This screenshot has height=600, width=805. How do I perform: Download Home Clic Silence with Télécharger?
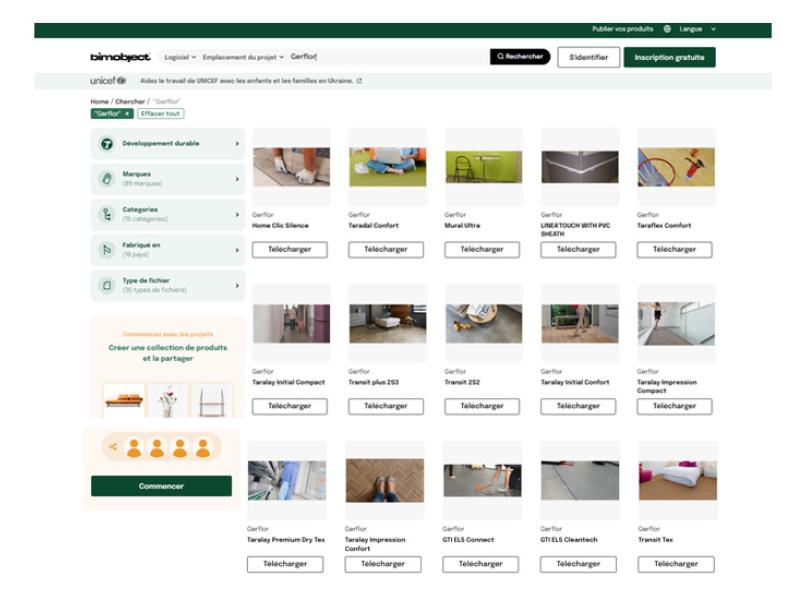(289, 250)
